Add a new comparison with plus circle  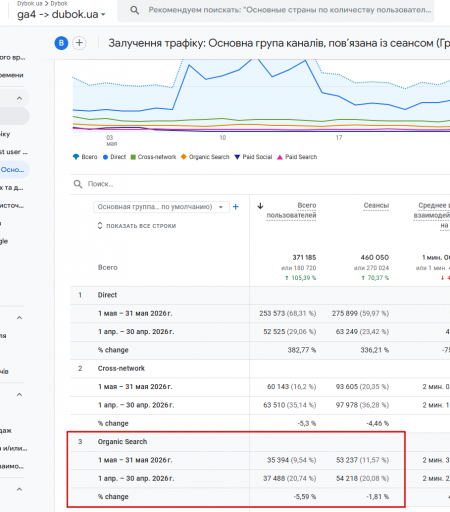coord(79,43)
